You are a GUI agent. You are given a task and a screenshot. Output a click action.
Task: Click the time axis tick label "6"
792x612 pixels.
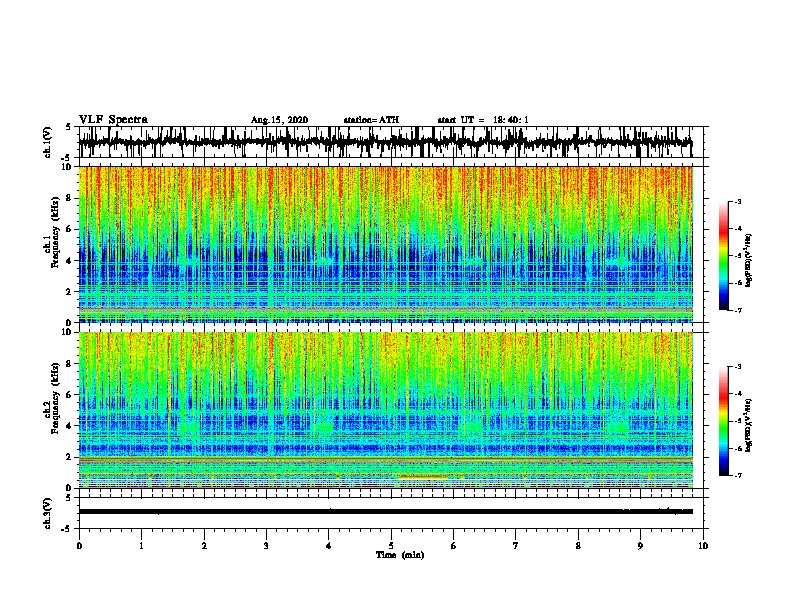(x=454, y=546)
